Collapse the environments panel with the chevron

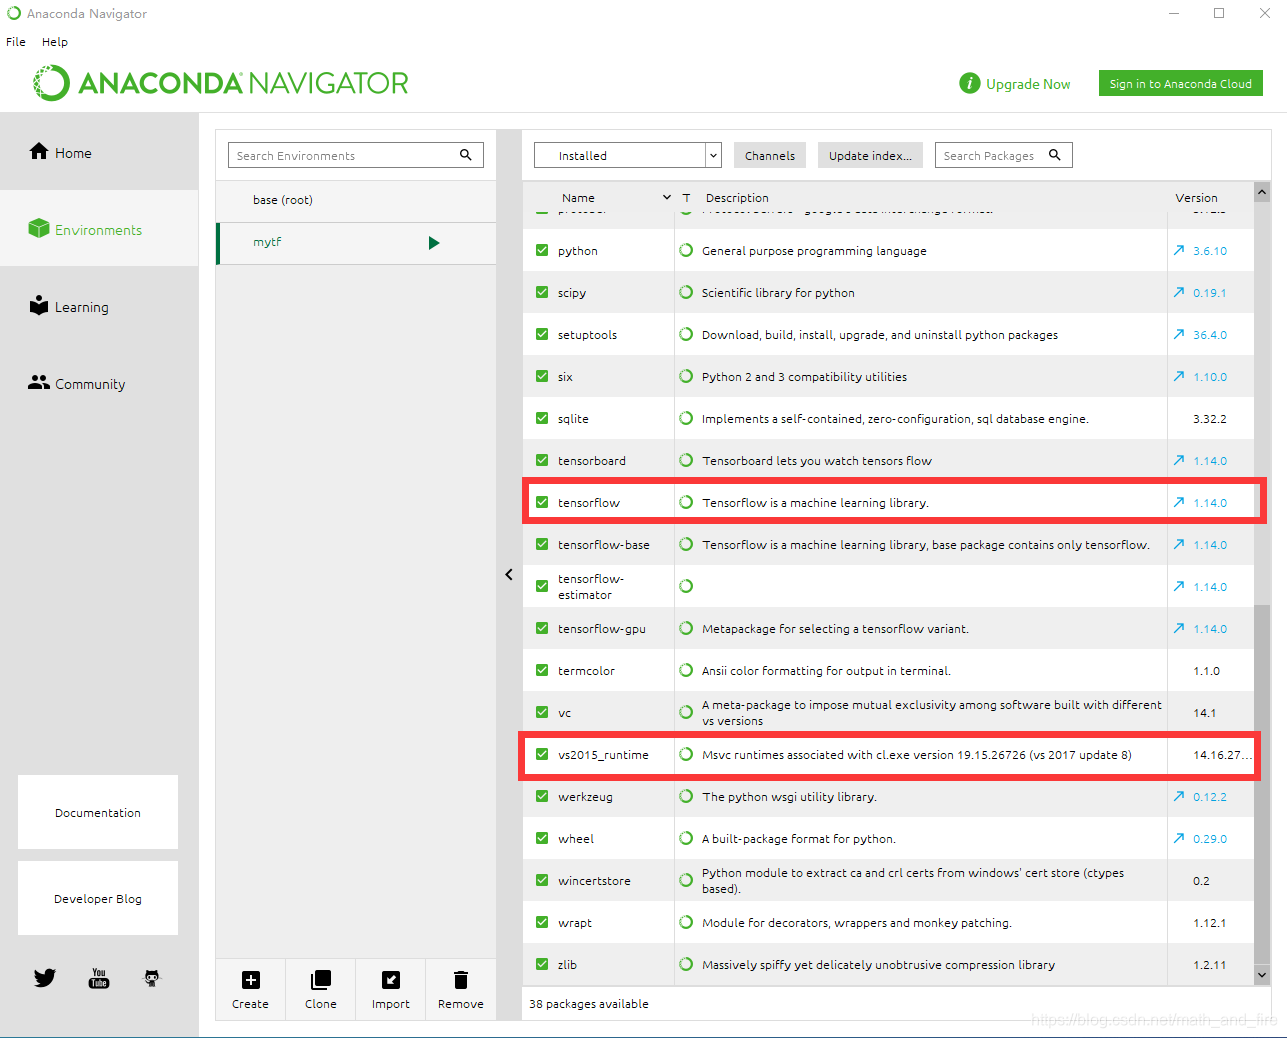(x=509, y=574)
